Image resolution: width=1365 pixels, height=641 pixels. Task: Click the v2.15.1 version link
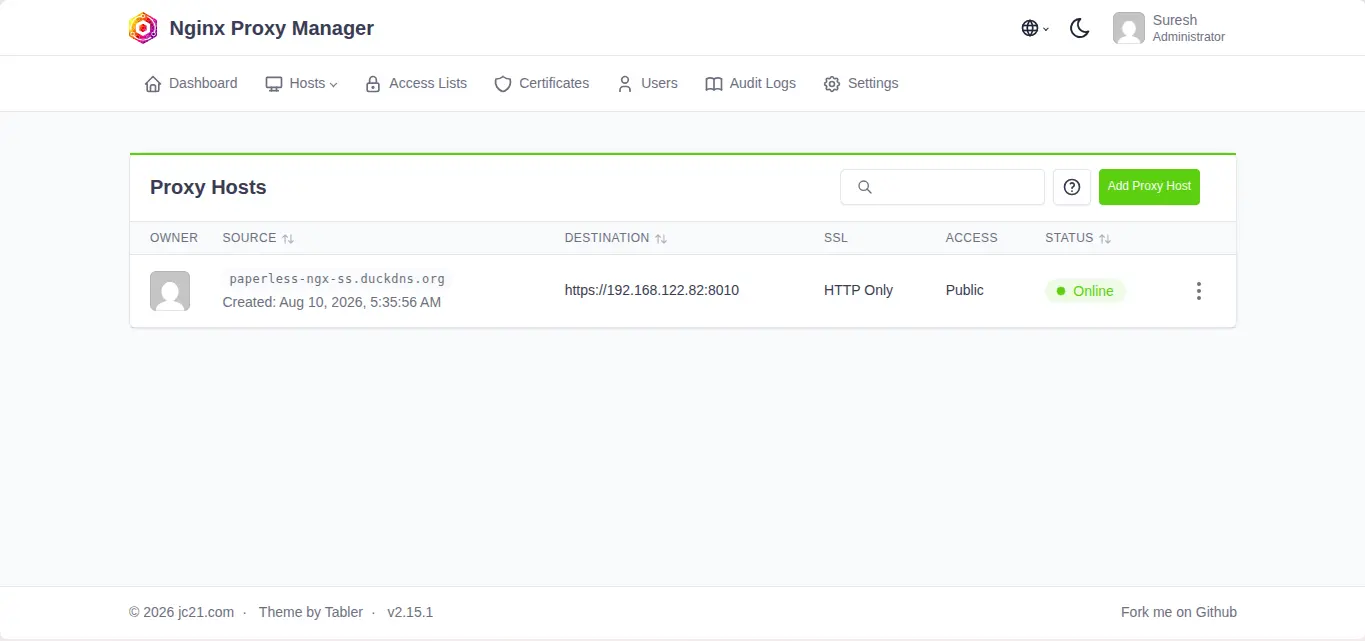pos(410,612)
